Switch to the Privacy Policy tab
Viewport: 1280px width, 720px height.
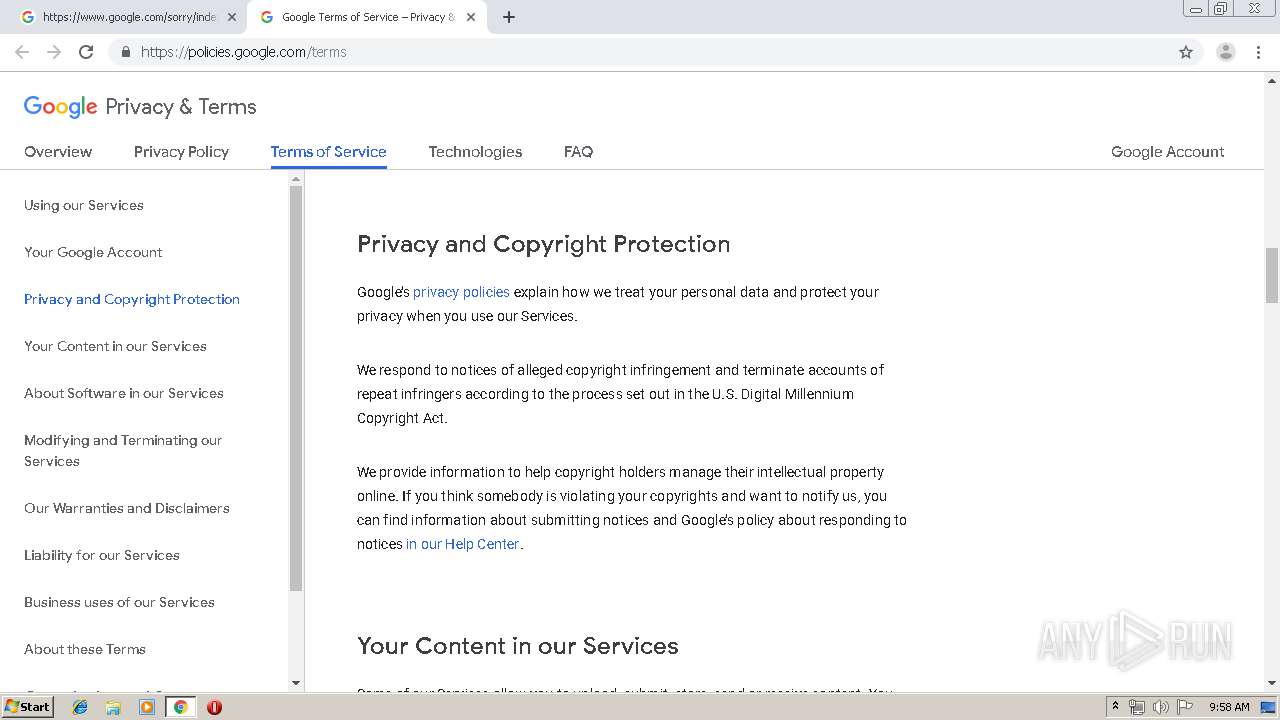[181, 152]
